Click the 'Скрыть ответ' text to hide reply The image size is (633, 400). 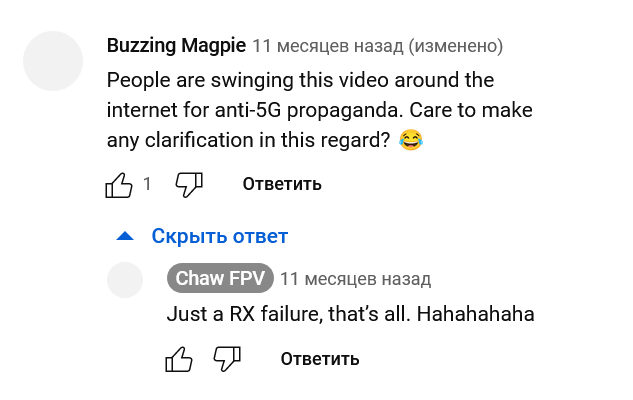pos(220,236)
